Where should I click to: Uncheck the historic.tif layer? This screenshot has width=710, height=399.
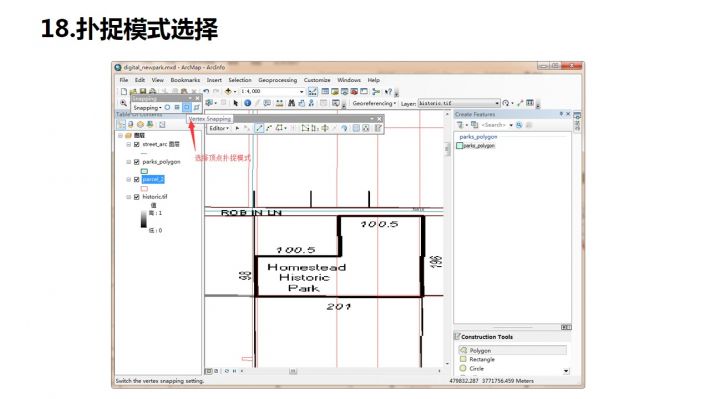point(136,197)
